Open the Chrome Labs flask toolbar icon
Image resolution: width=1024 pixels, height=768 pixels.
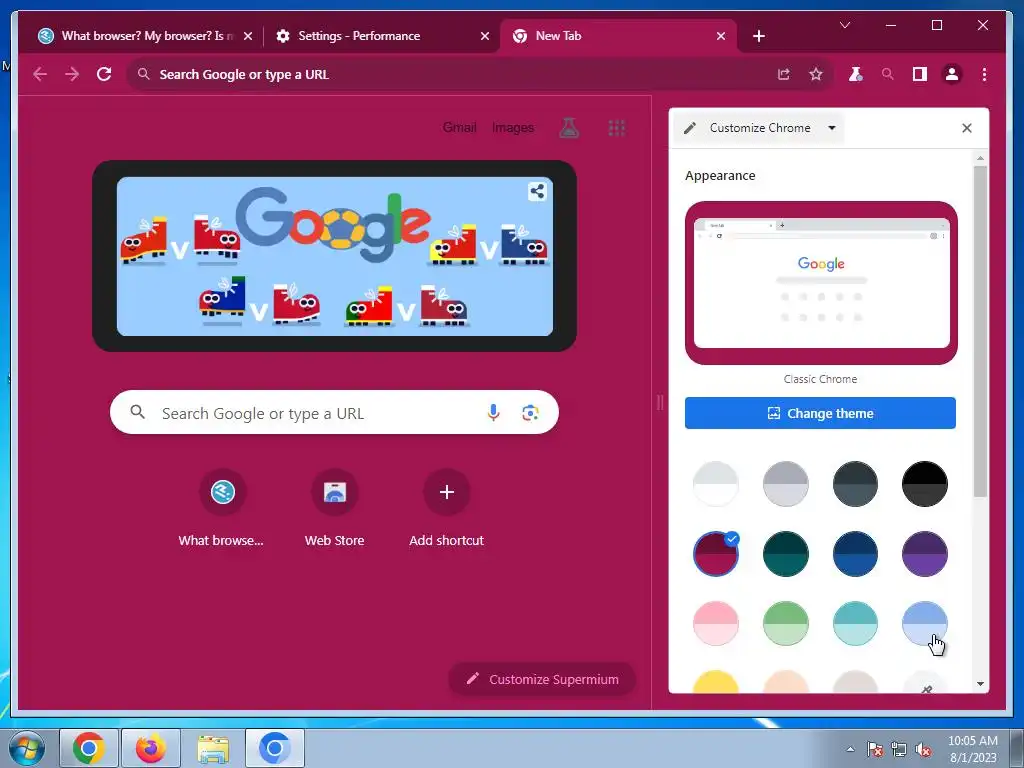855,74
